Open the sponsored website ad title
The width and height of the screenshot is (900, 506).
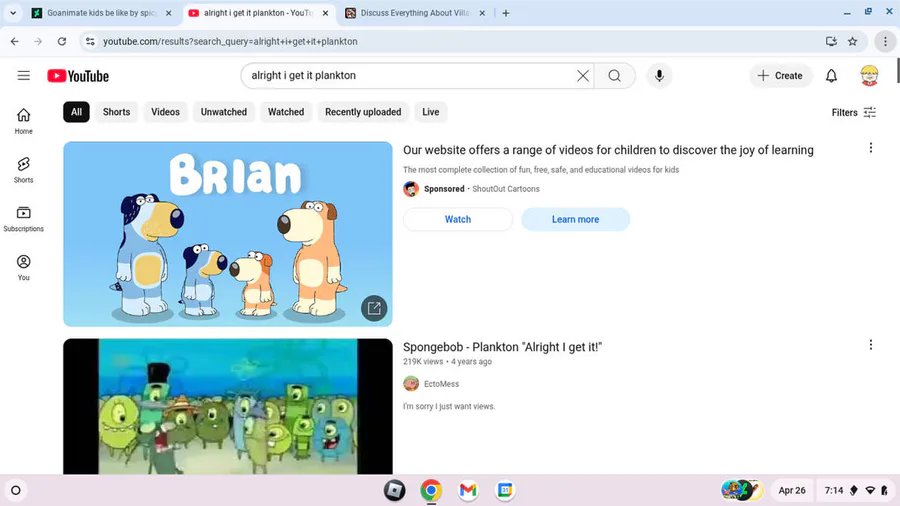[608, 150]
